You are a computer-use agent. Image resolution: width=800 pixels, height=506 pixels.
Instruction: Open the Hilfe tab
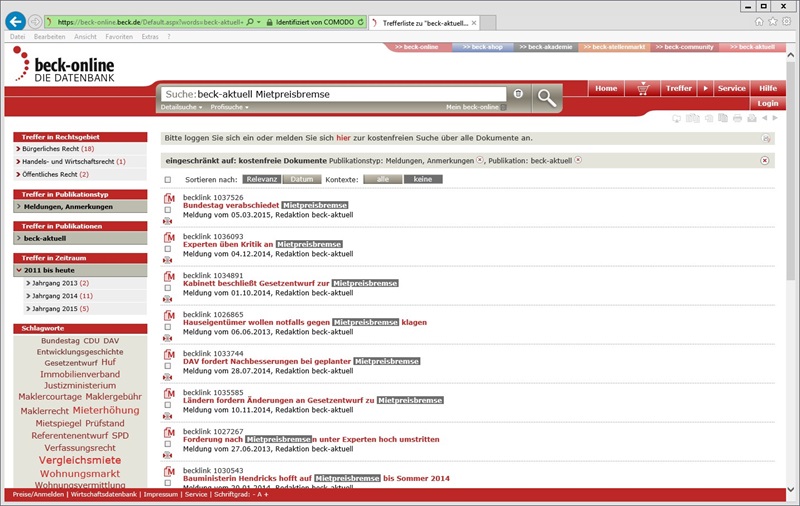pyautogui.click(x=768, y=88)
